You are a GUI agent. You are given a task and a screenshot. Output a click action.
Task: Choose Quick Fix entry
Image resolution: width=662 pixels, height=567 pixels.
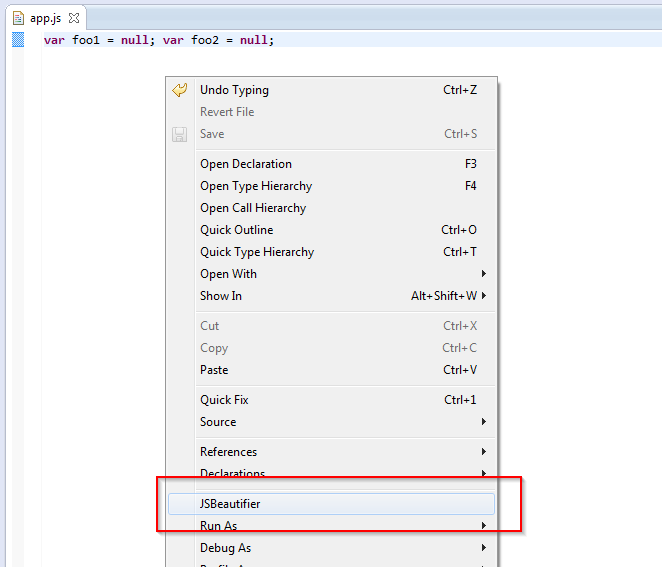(331, 400)
